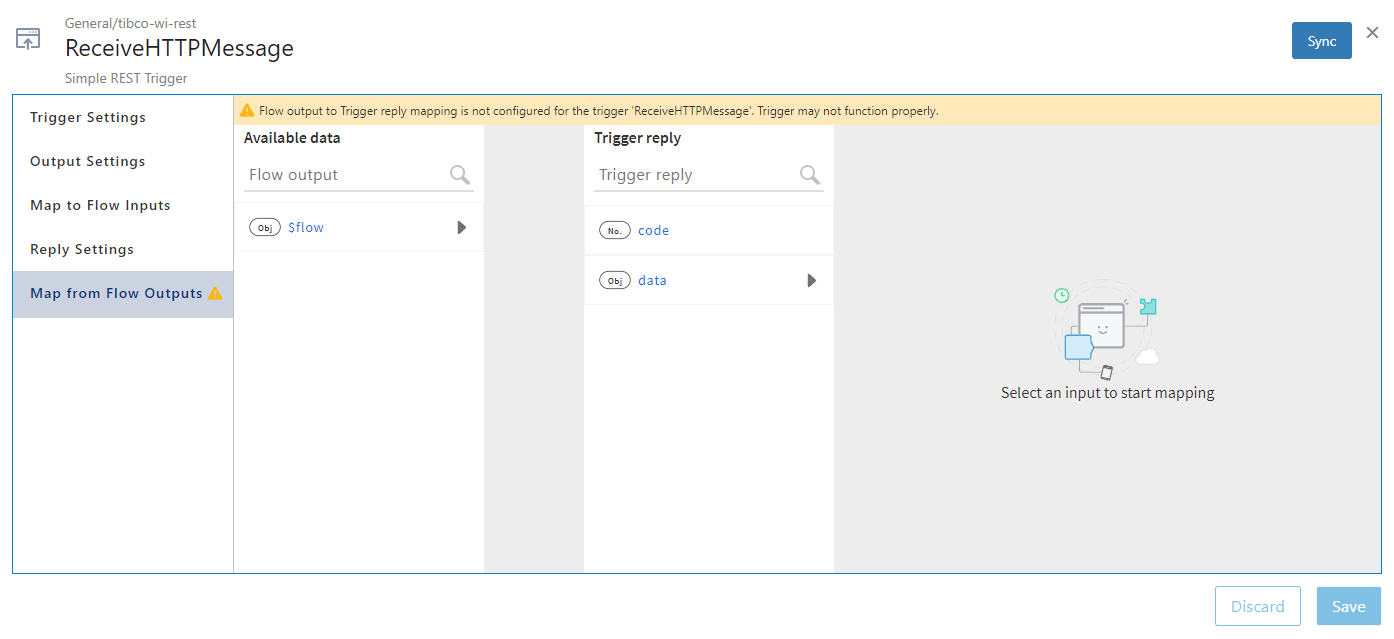Switch to Output Settings tab
Screen dimensions: 1394x639
tap(88, 161)
